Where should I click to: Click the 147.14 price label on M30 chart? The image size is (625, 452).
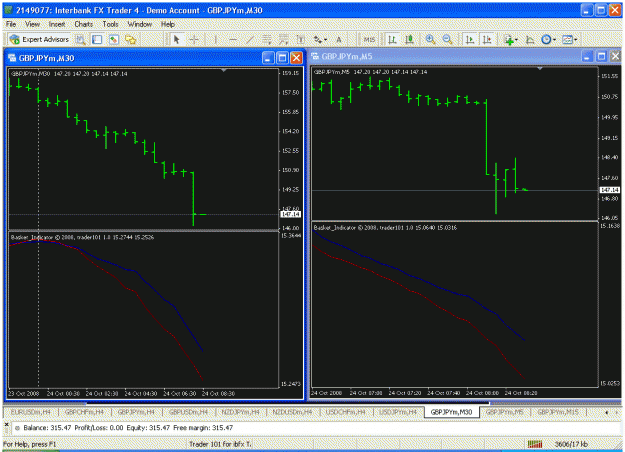point(291,214)
